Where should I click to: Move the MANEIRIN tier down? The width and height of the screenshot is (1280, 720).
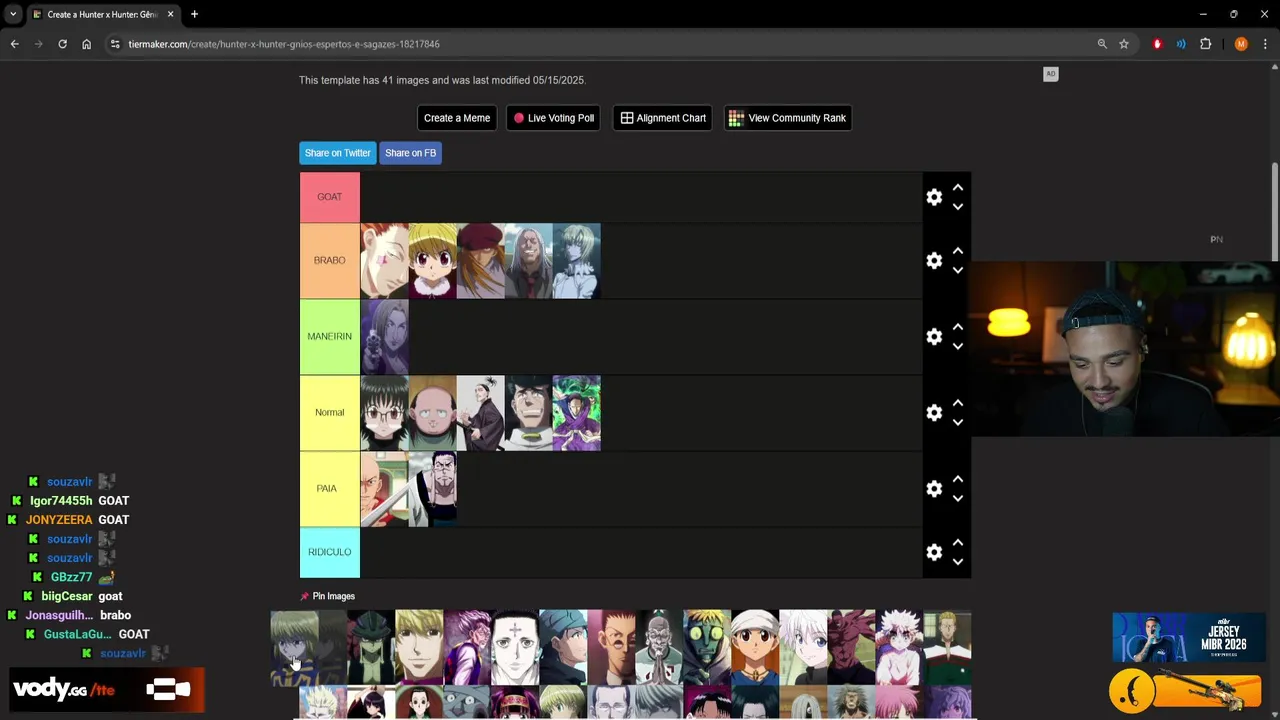(x=958, y=347)
